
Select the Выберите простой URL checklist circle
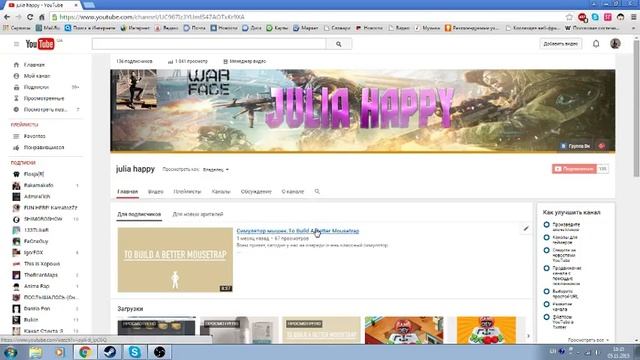coord(547,291)
